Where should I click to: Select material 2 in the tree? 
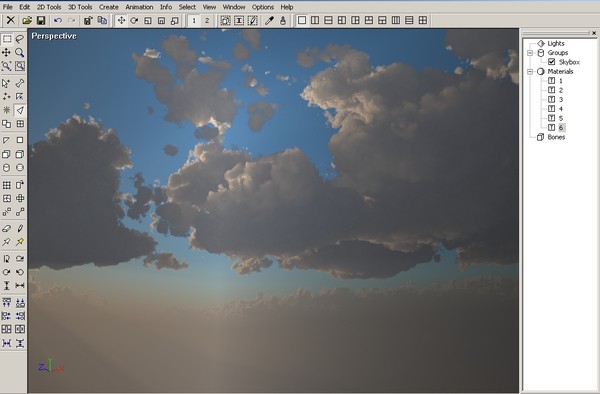(561, 90)
